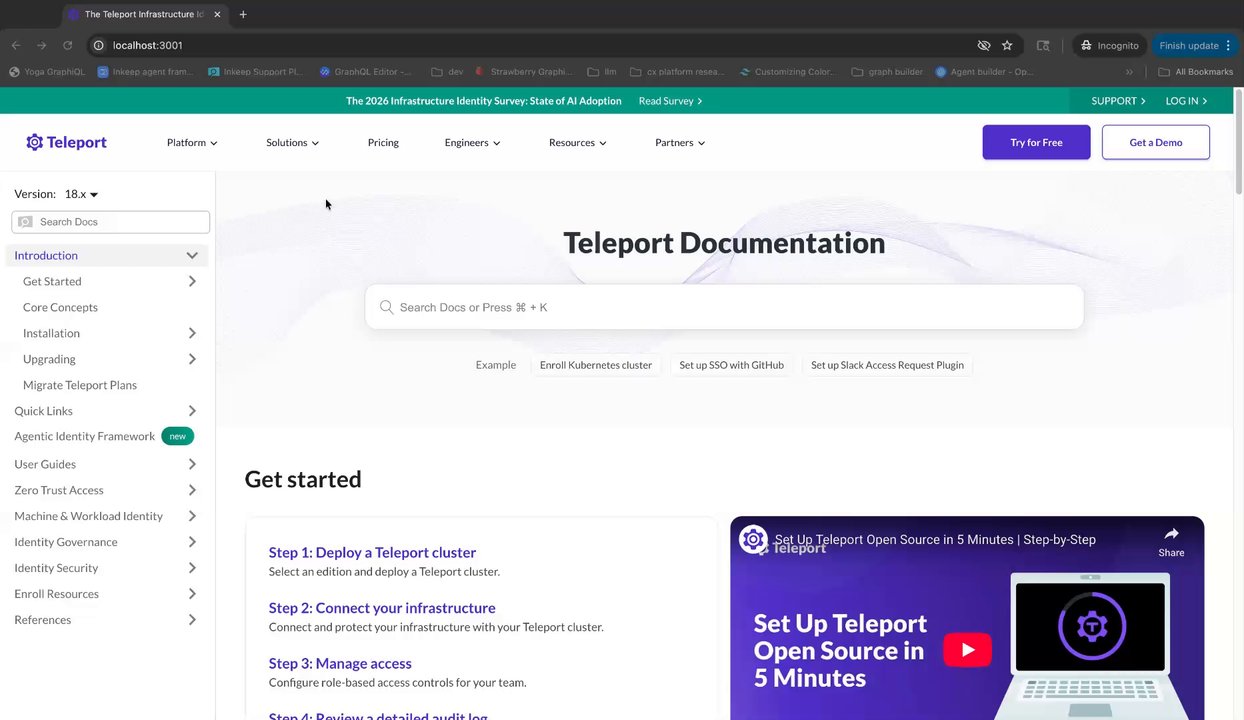Expand User Guides in sidebar

coord(192,464)
